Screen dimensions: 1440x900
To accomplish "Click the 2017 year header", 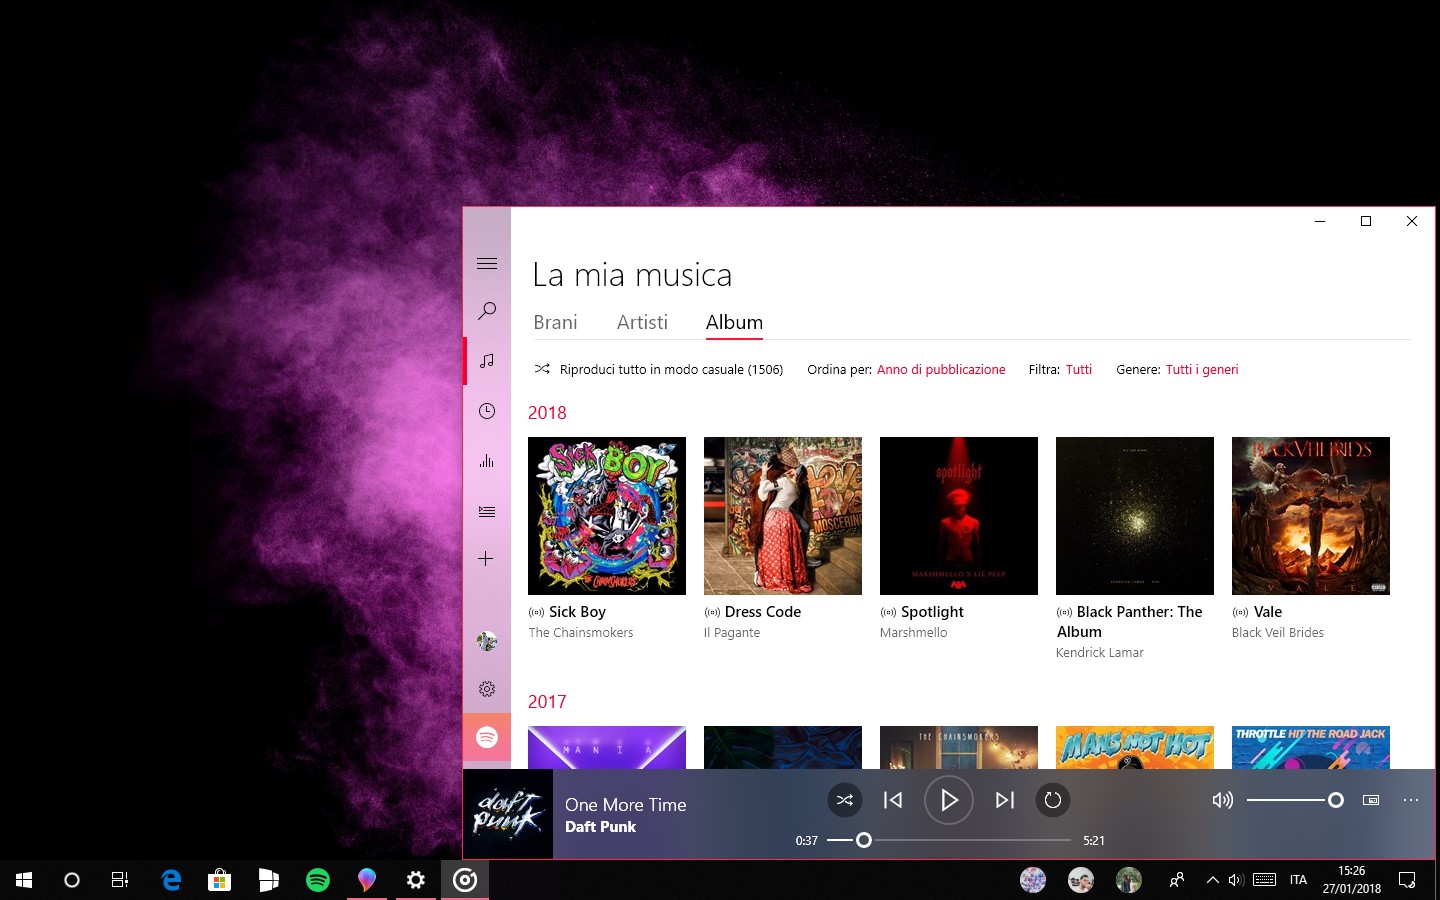I will (x=547, y=702).
